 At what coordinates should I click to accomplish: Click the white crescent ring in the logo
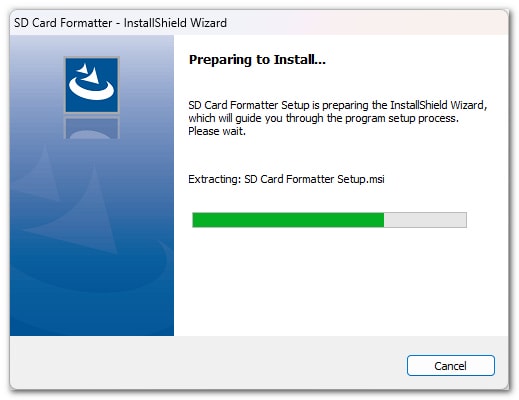pyautogui.click(x=91, y=89)
